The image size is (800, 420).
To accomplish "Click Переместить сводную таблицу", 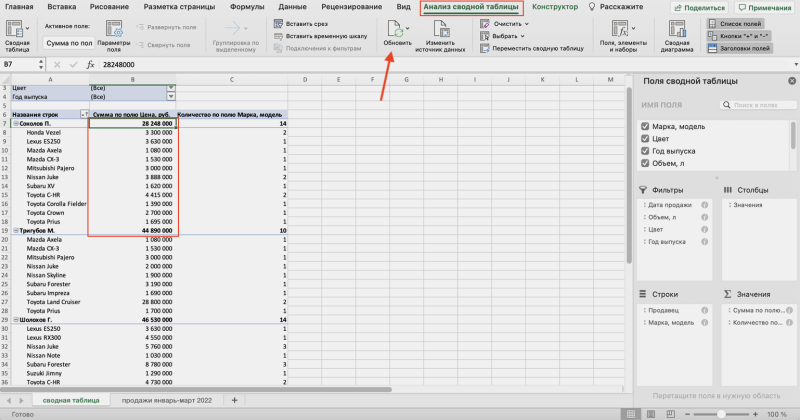I will [532, 48].
